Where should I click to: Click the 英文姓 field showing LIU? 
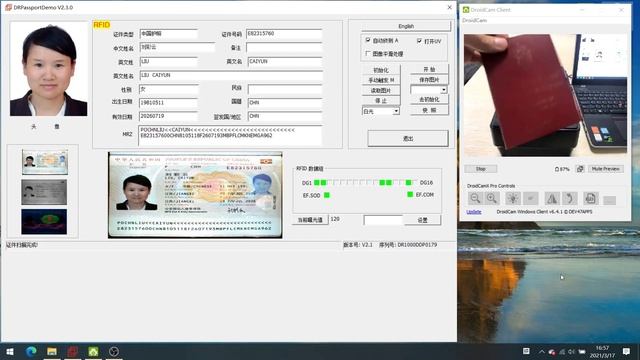pos(169,61)
